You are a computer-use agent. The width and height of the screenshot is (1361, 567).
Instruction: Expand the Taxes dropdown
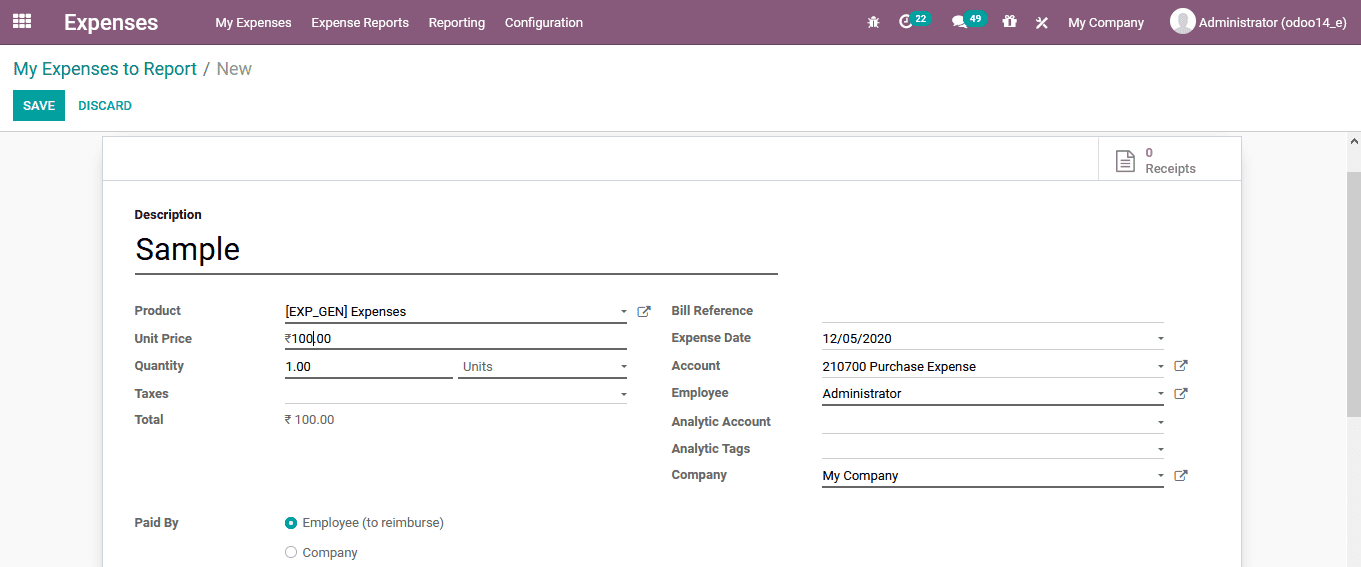pyautogui.click(x=623, y=394)
